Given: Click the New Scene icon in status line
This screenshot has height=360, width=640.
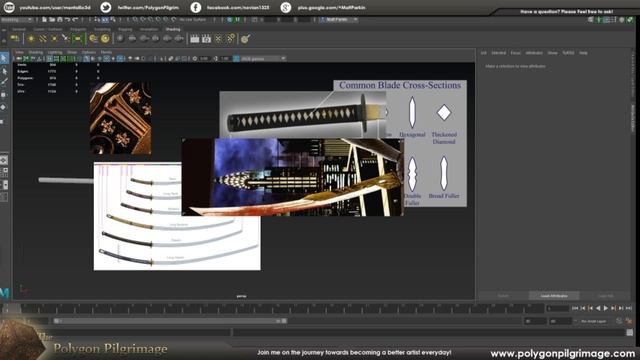Looking at the screenshot, I should [44, 20].
